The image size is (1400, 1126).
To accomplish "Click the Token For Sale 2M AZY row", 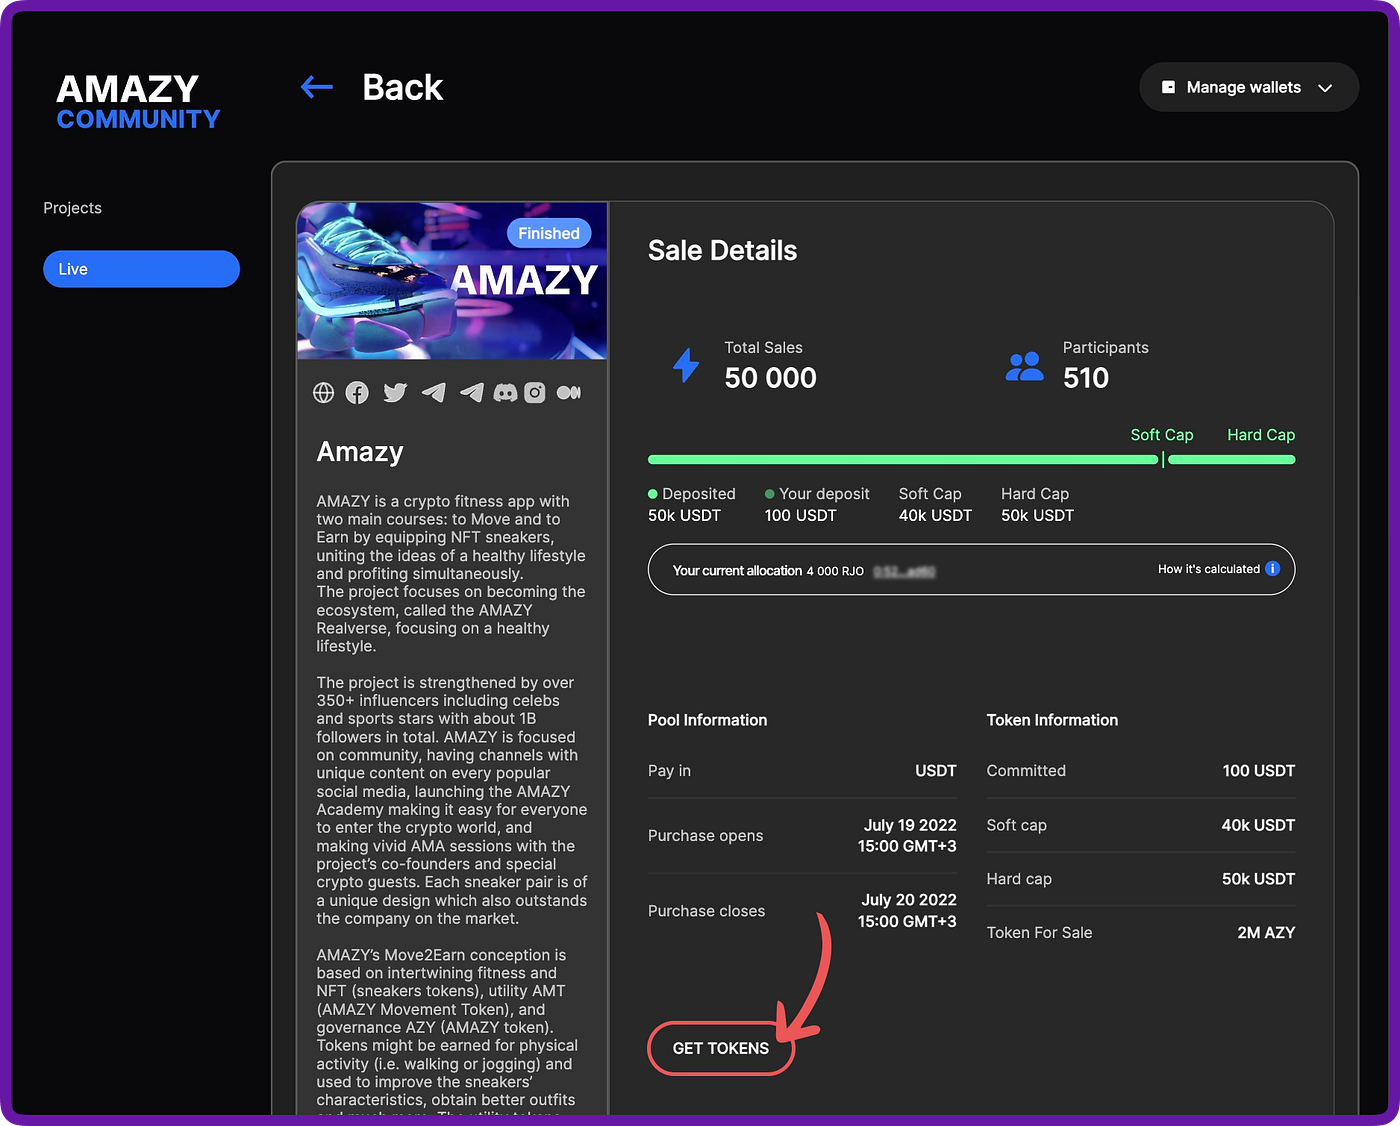I will 1141,933.
